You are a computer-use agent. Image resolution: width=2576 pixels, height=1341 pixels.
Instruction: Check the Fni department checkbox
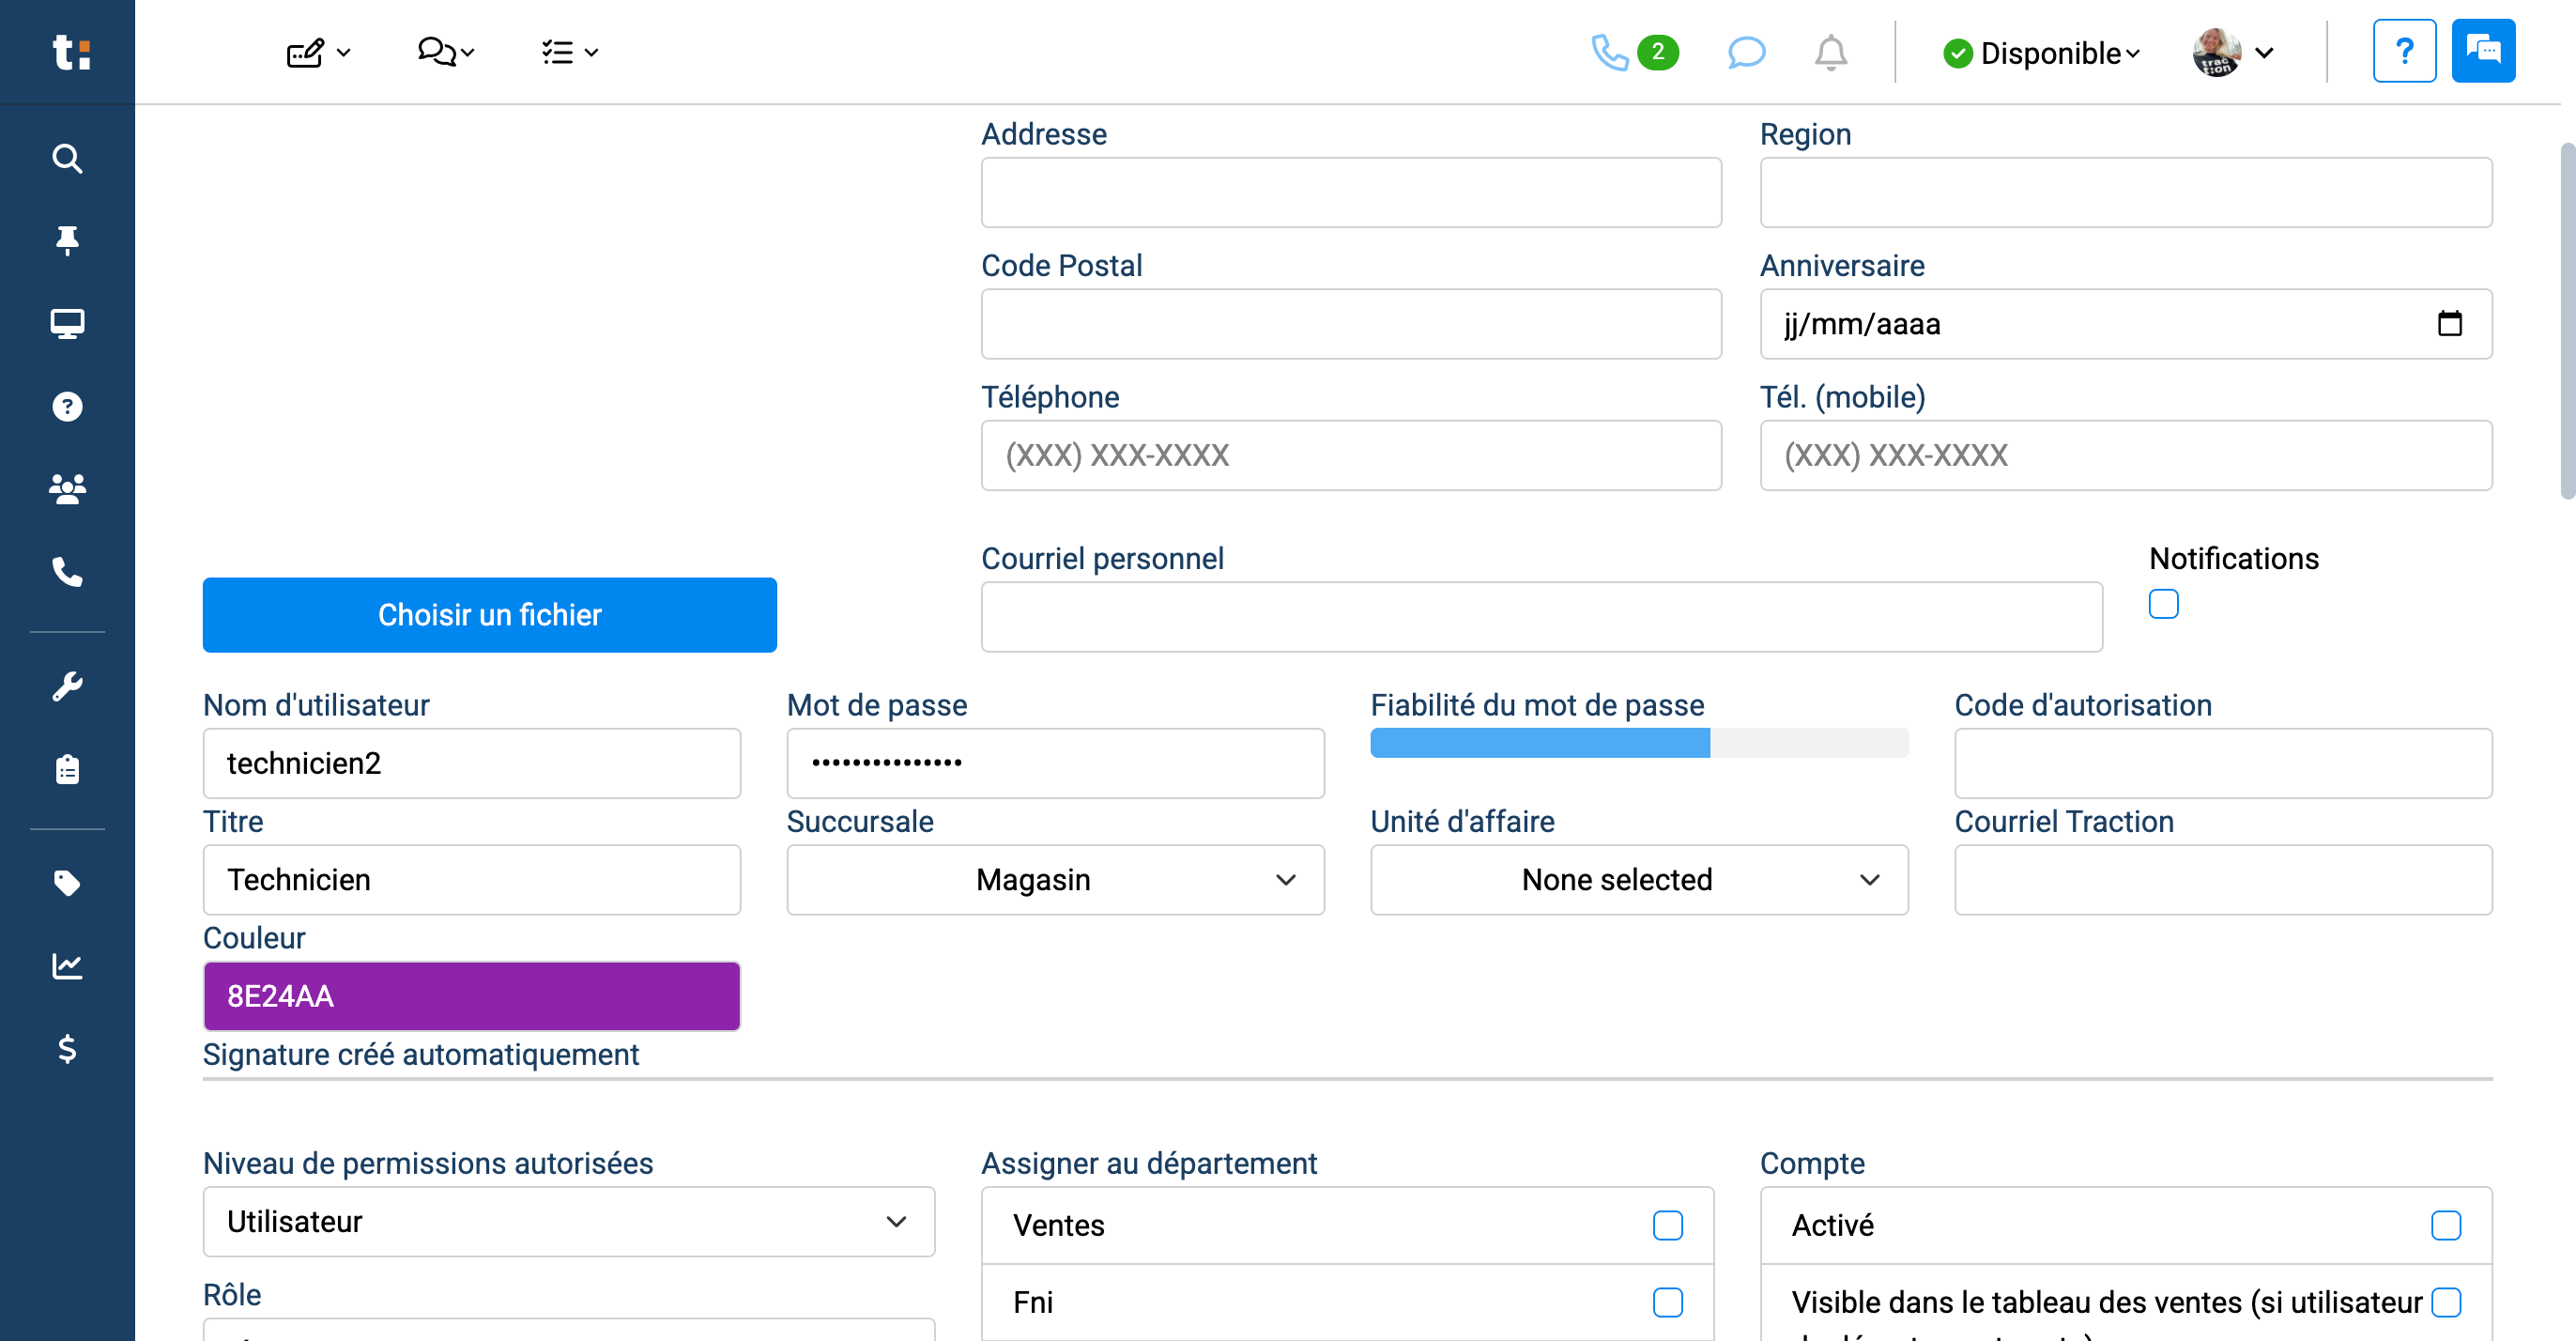click(1667, 1302)
